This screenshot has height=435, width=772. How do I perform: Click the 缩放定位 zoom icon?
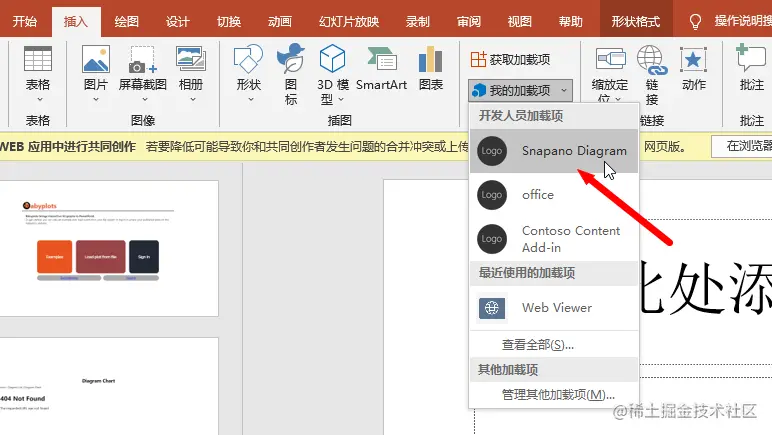click(x=611, y=59)
